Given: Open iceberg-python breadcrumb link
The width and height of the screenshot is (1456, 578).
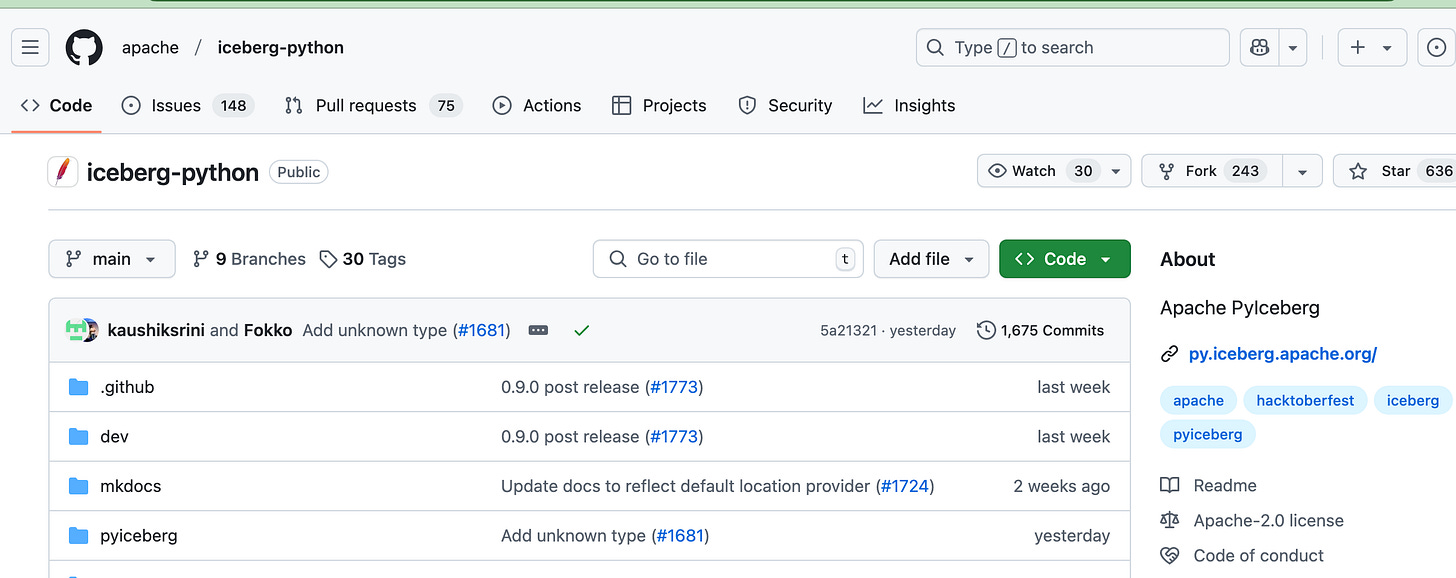Looking at the screenshot, I should (x=281, y=47).
